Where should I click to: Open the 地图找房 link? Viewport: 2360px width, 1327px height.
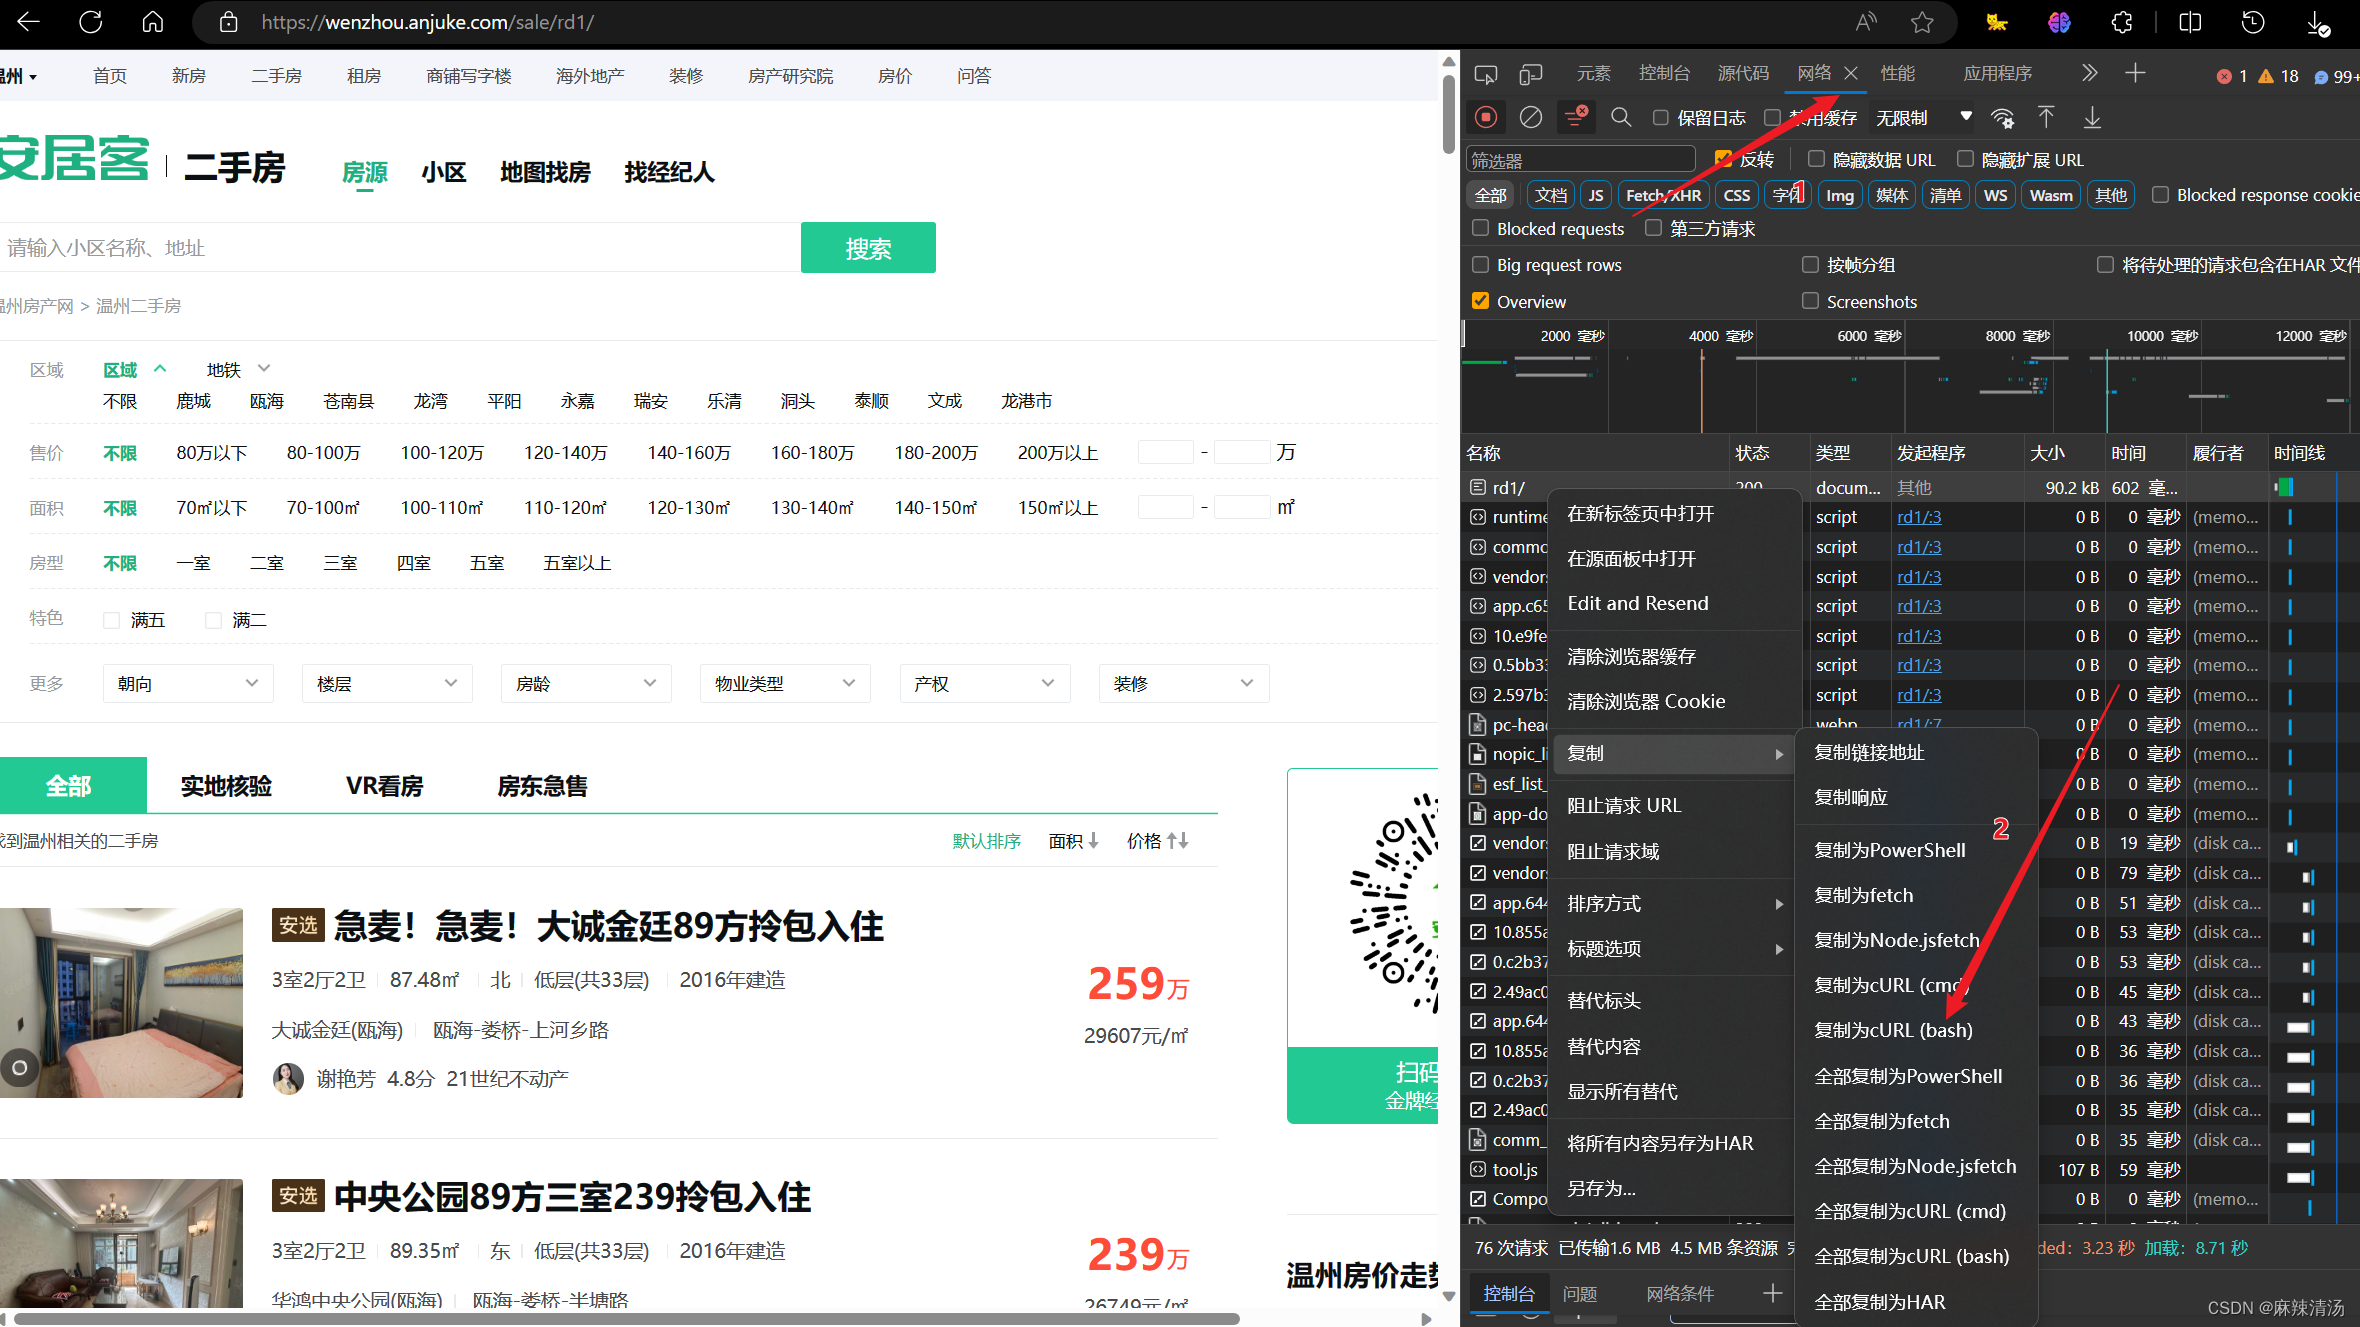[545, 172]
